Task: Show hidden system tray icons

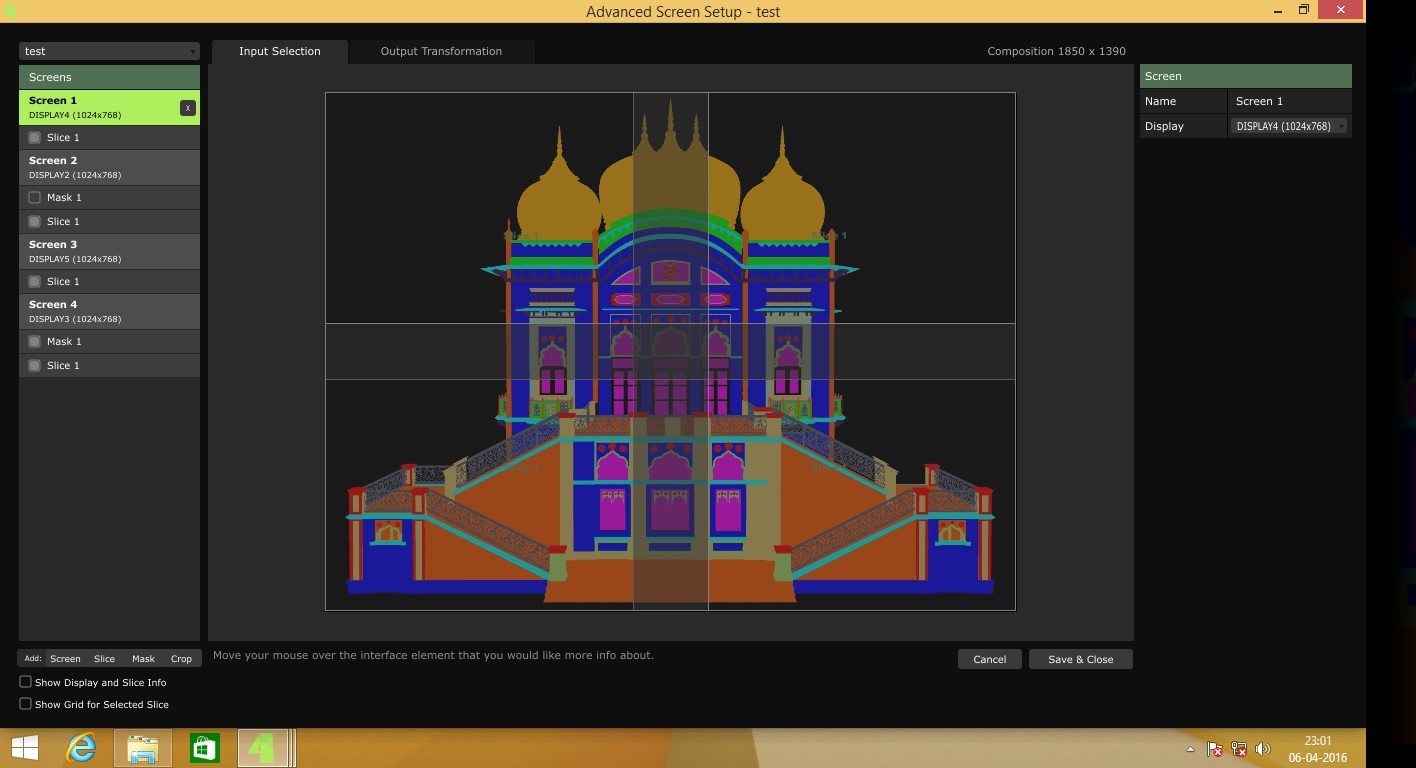Action: pos(1190,749)
